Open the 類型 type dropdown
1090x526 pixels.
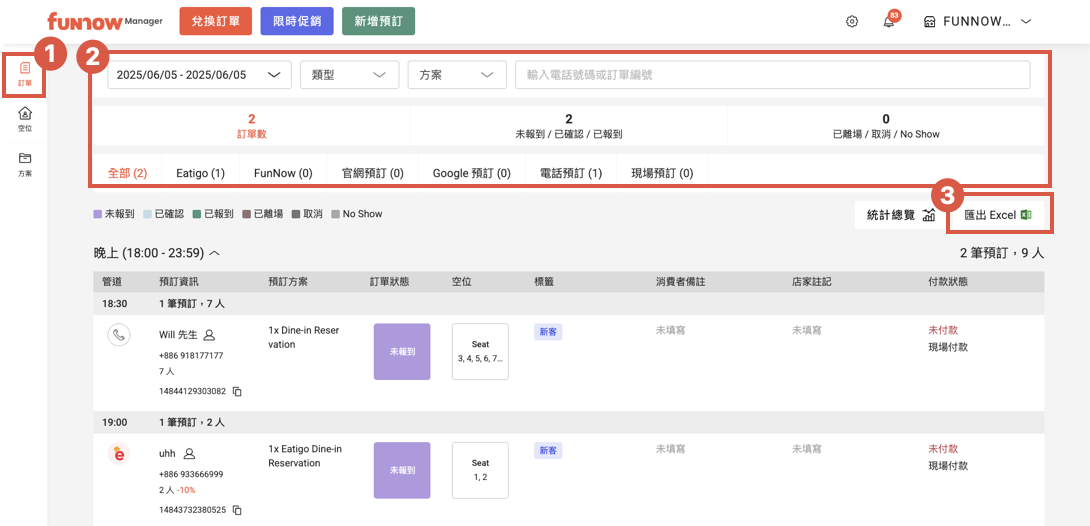coord(349,75)
